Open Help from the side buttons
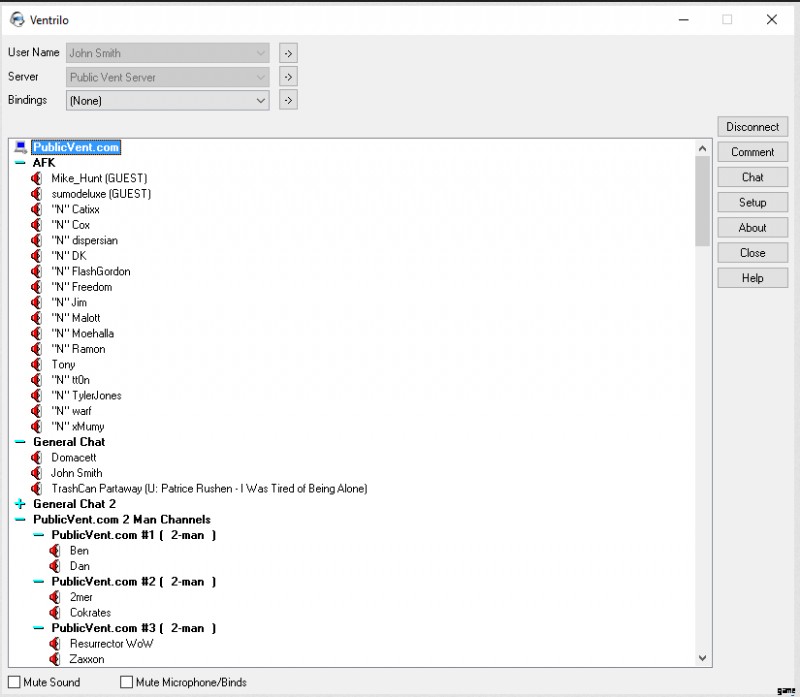 click(753, 278)
